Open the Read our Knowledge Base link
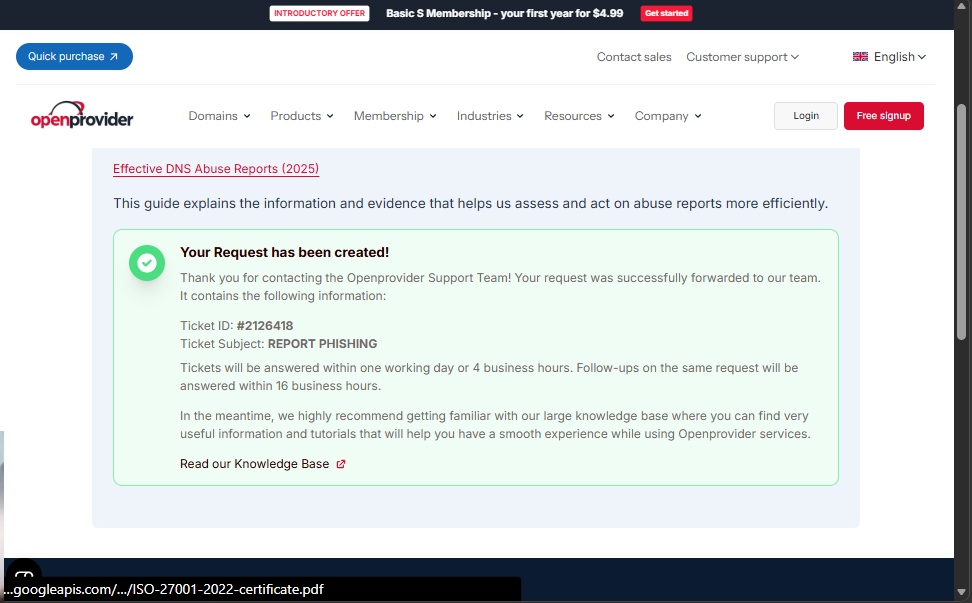Image resolution: width=972 pixels, height=603 pixels. click(262, 464)
